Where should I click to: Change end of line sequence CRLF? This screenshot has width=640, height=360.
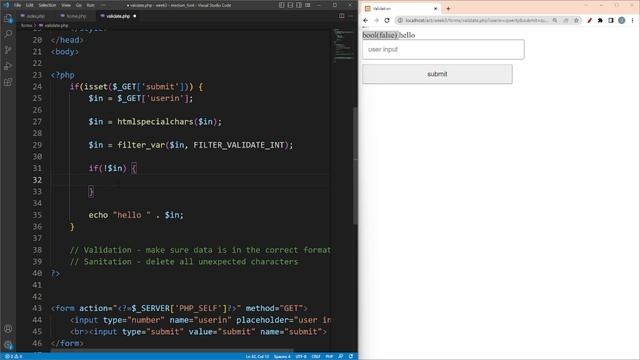(x=316, y=356)
